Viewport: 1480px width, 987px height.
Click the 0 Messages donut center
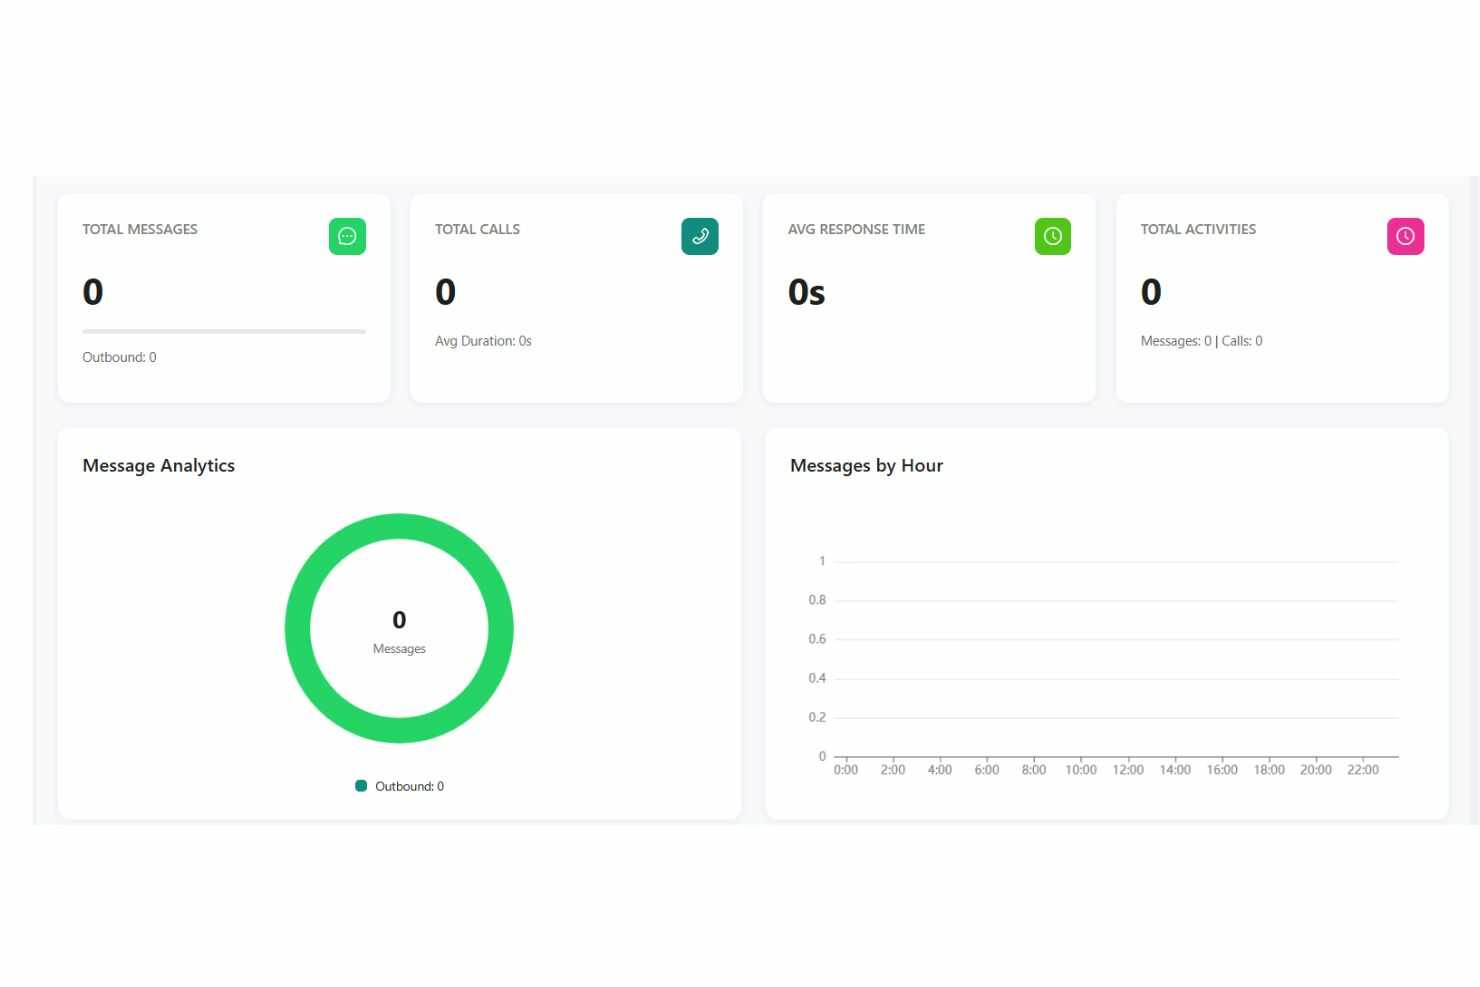pos(399,631)
